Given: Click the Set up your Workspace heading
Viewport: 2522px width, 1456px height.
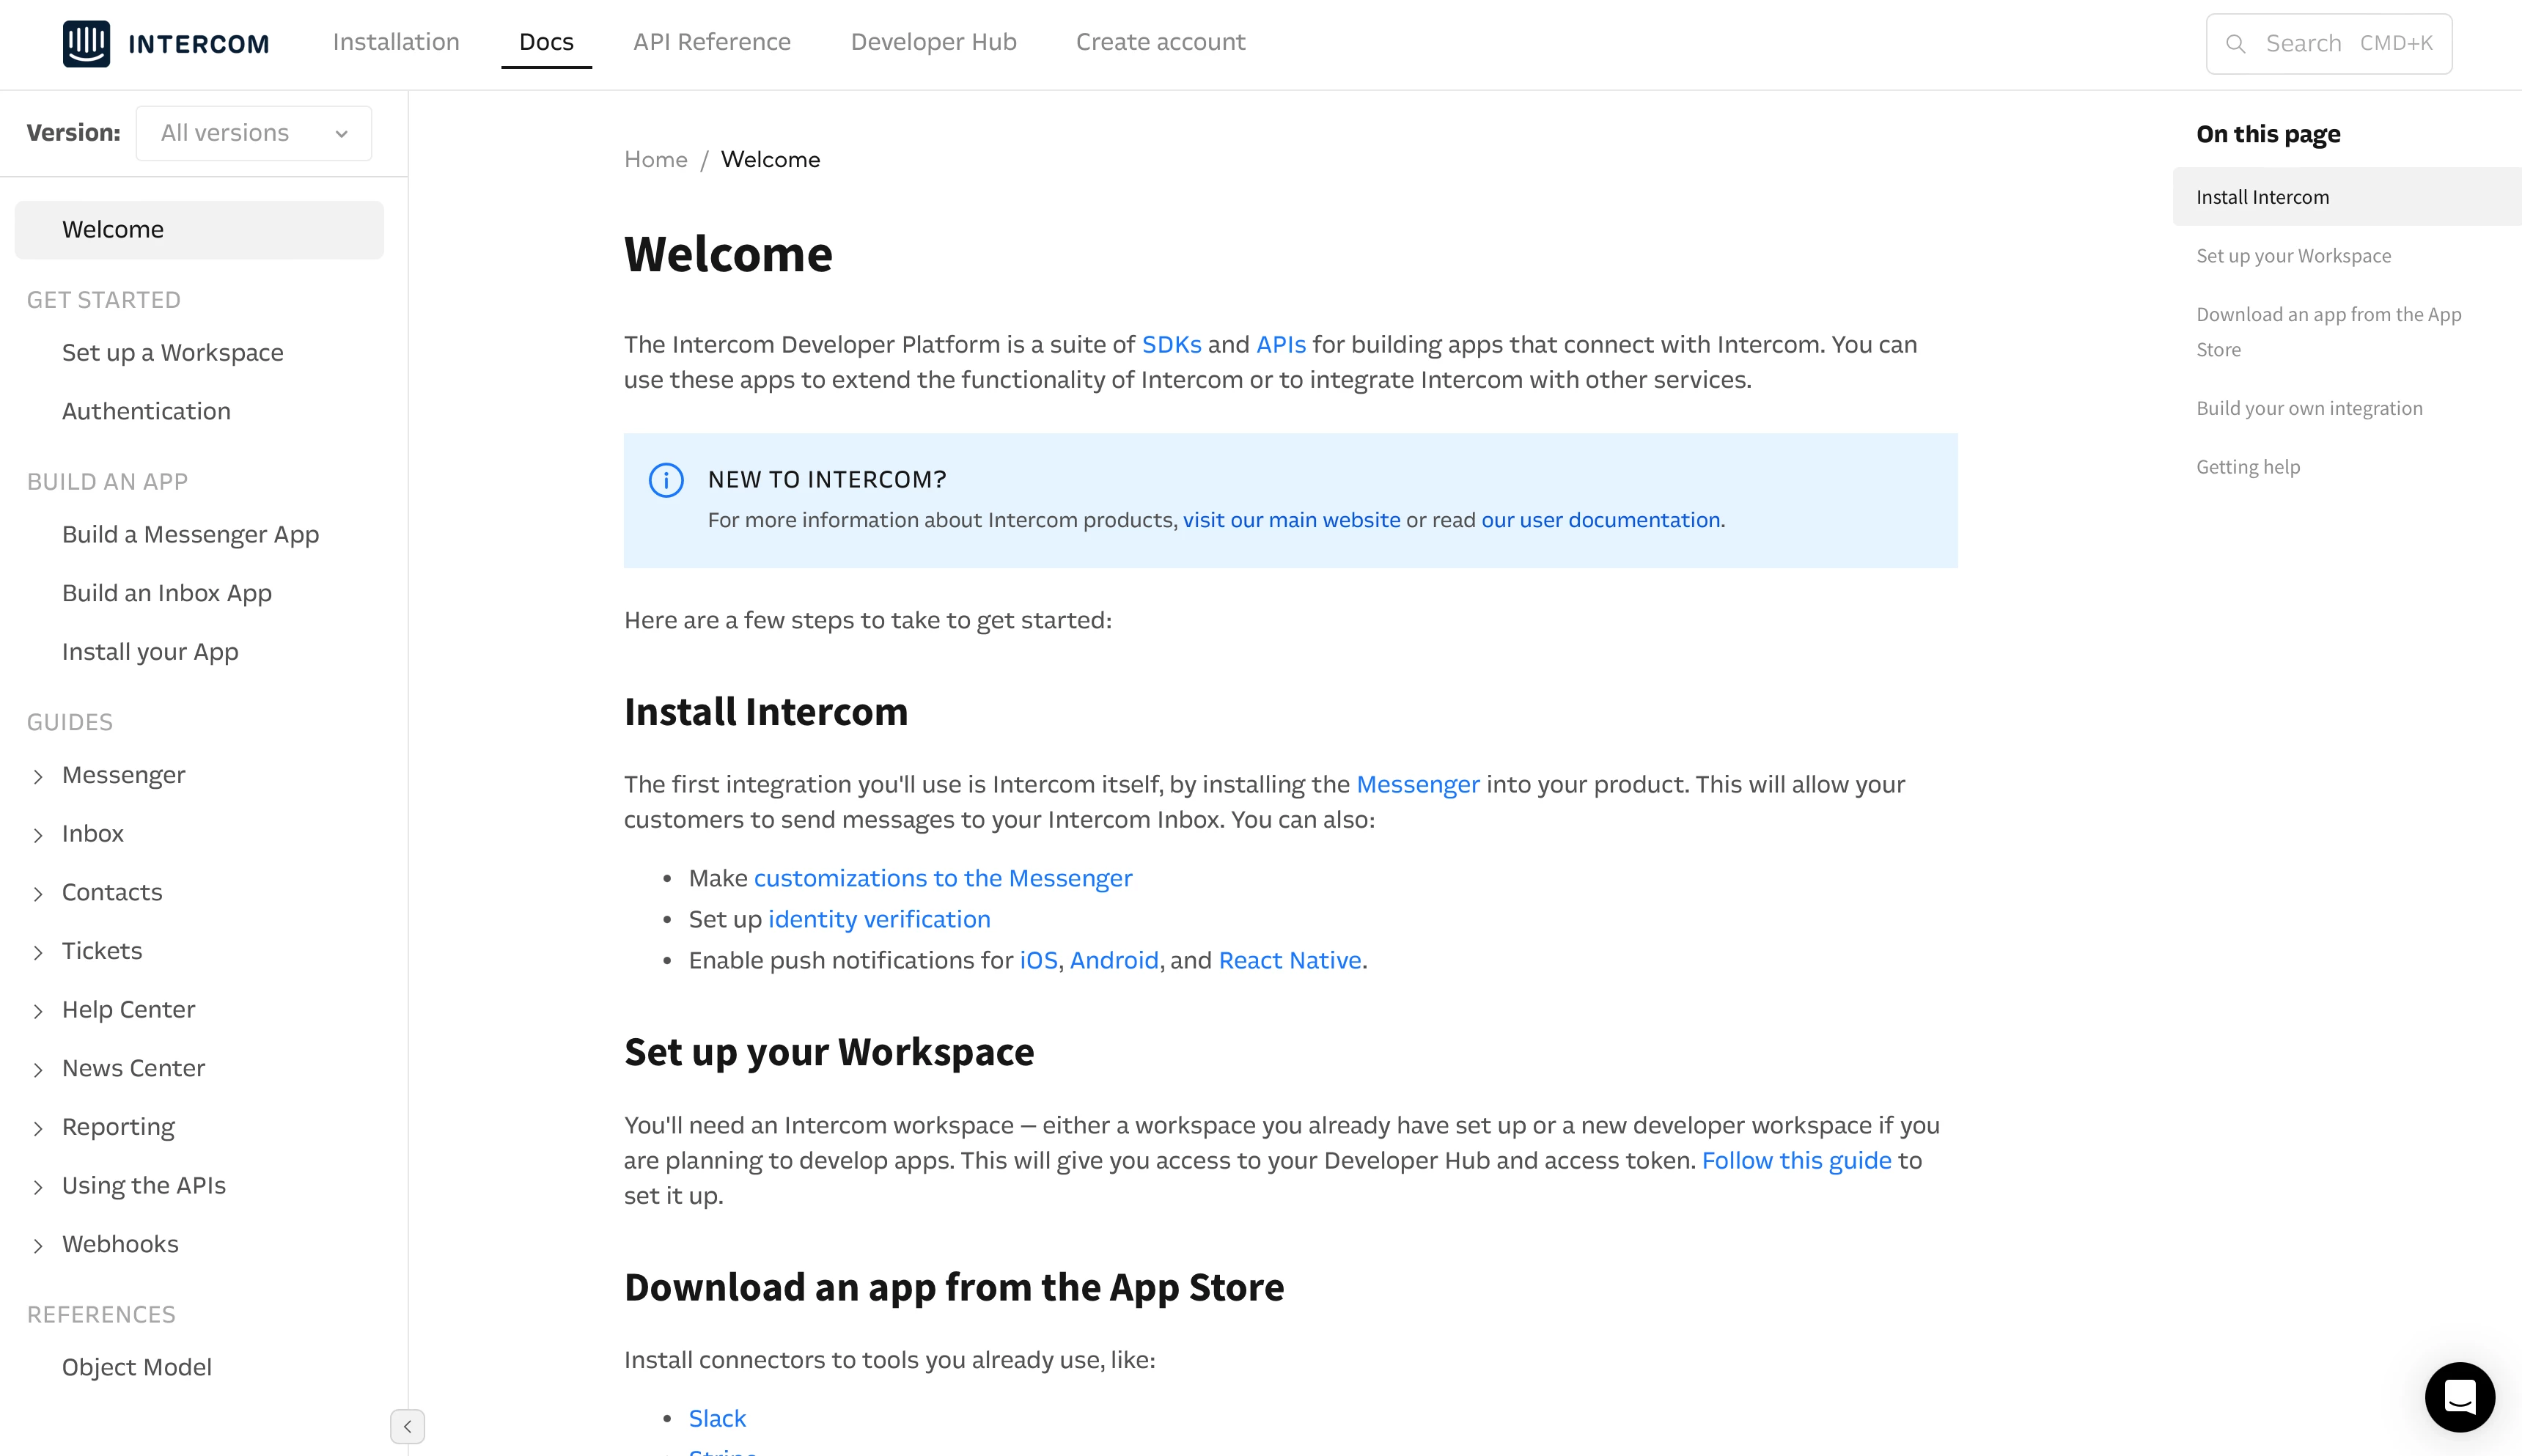Looking at the screenshot, I should (829, 1052).
